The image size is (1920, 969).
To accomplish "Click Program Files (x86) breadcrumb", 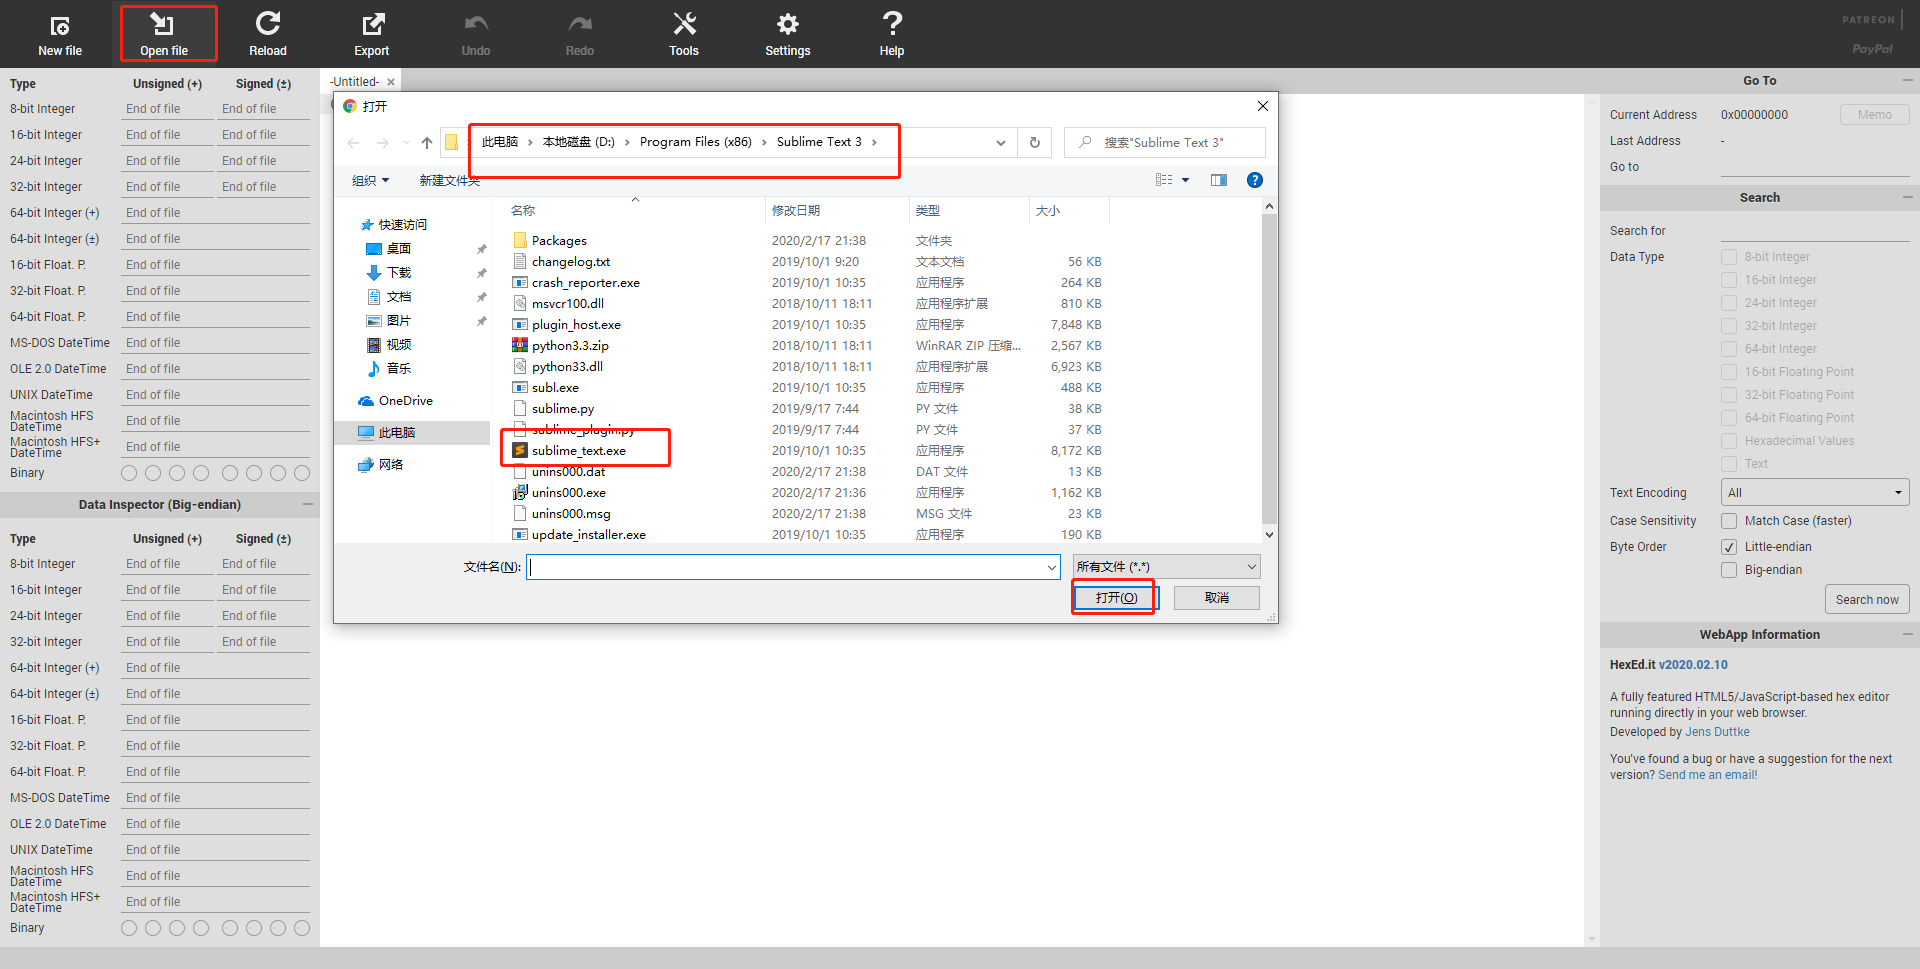I will click(x=695, y=142).
